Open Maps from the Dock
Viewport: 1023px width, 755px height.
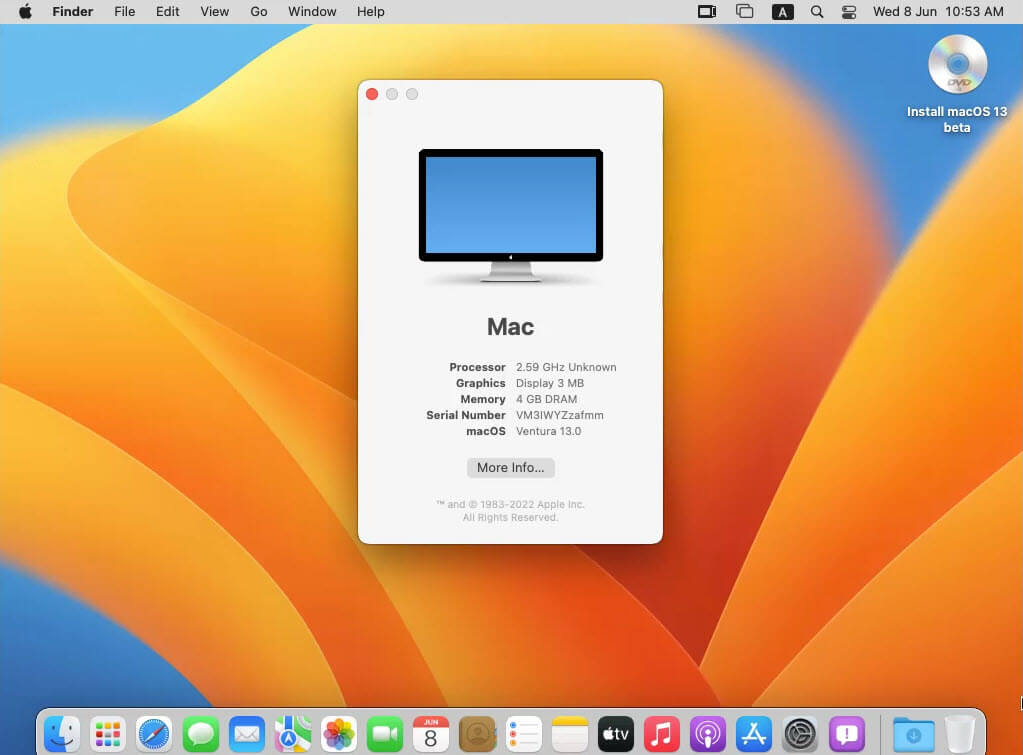click(x=293, y=734)
